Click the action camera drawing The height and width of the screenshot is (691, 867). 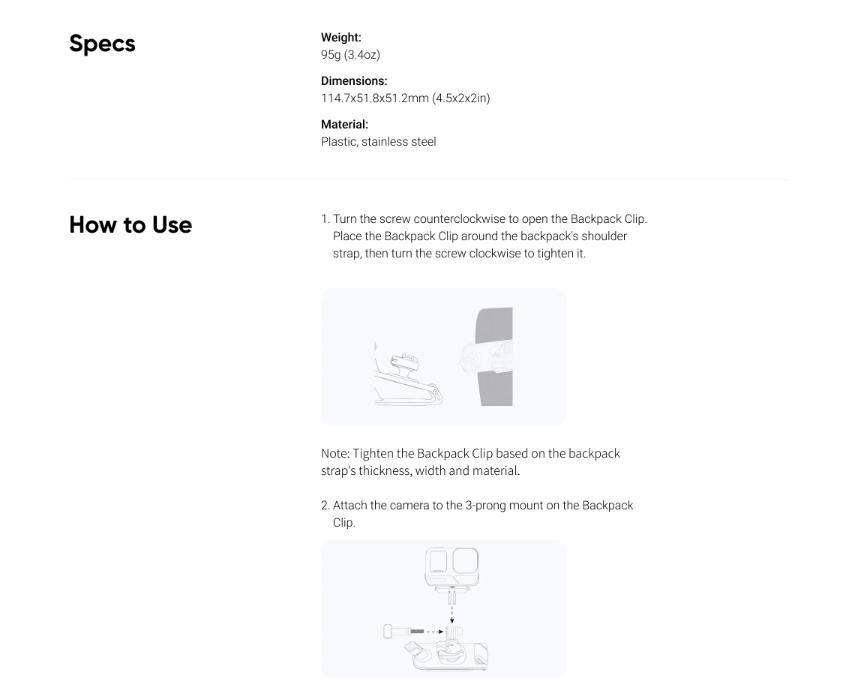click(452, 569)
